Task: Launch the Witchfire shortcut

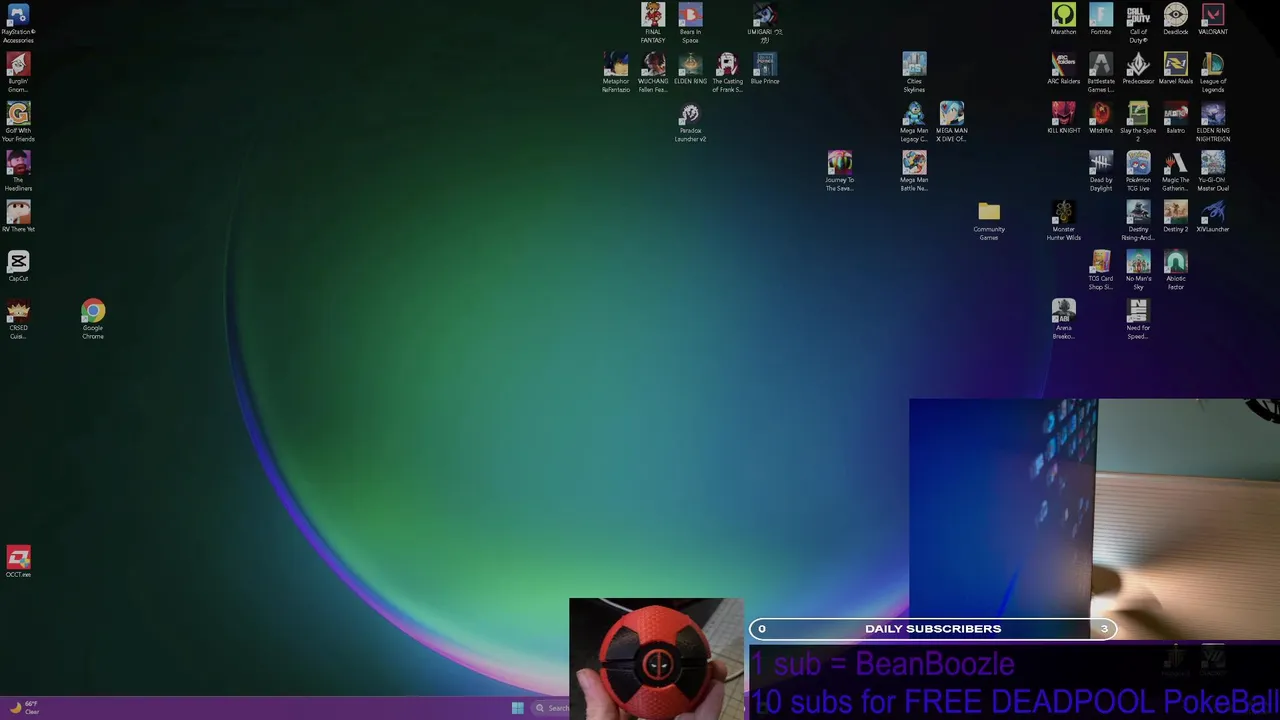Action: [x=1101, y=118]
